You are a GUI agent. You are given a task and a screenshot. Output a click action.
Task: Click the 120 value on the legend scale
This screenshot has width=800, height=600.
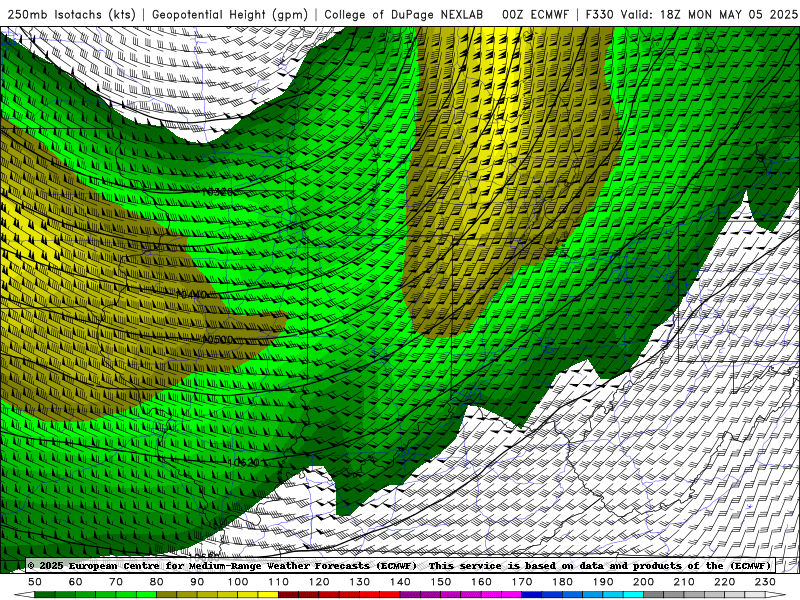click(x=319, y=582)
